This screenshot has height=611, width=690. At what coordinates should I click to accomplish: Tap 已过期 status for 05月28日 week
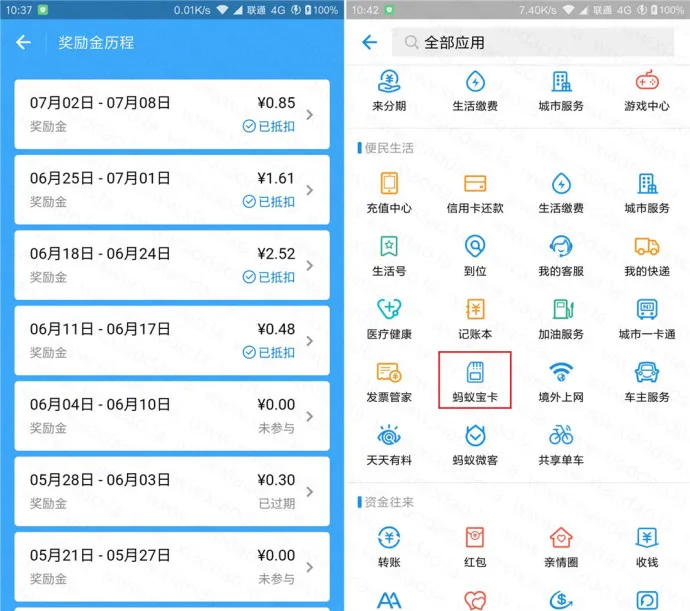pyautogui.click(x=277, y=503)
